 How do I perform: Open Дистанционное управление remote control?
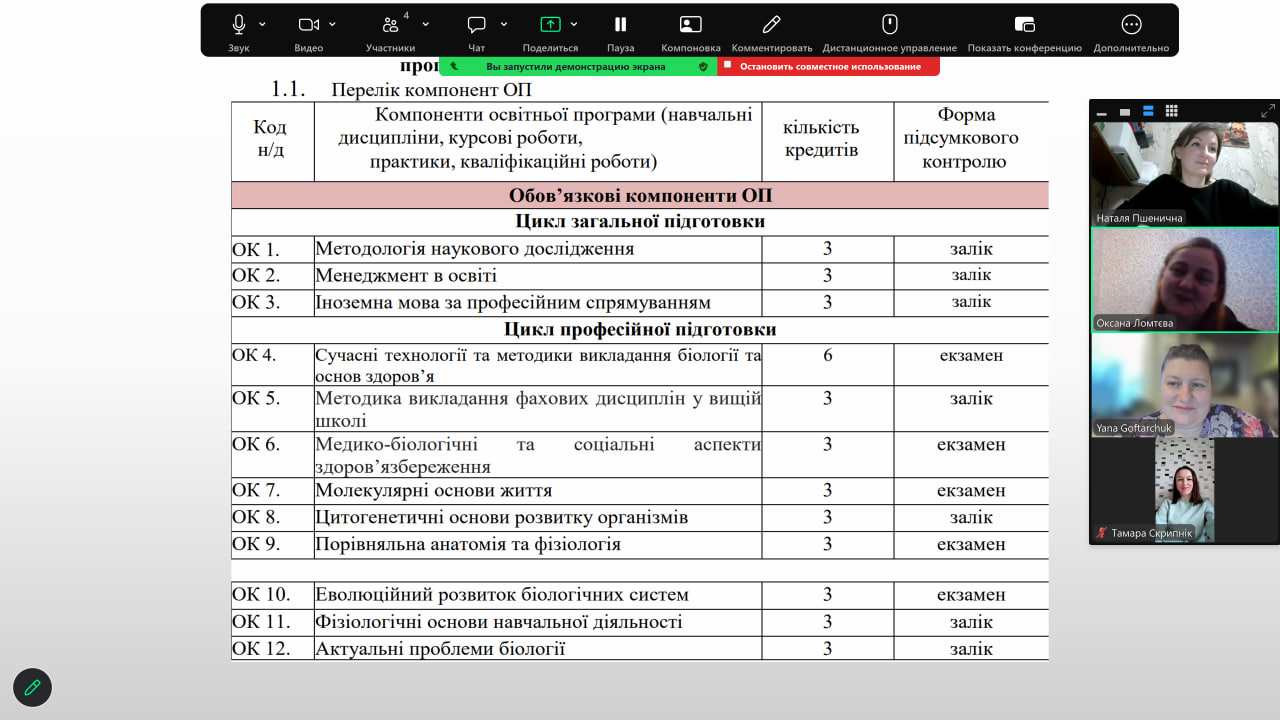point(889,25)
